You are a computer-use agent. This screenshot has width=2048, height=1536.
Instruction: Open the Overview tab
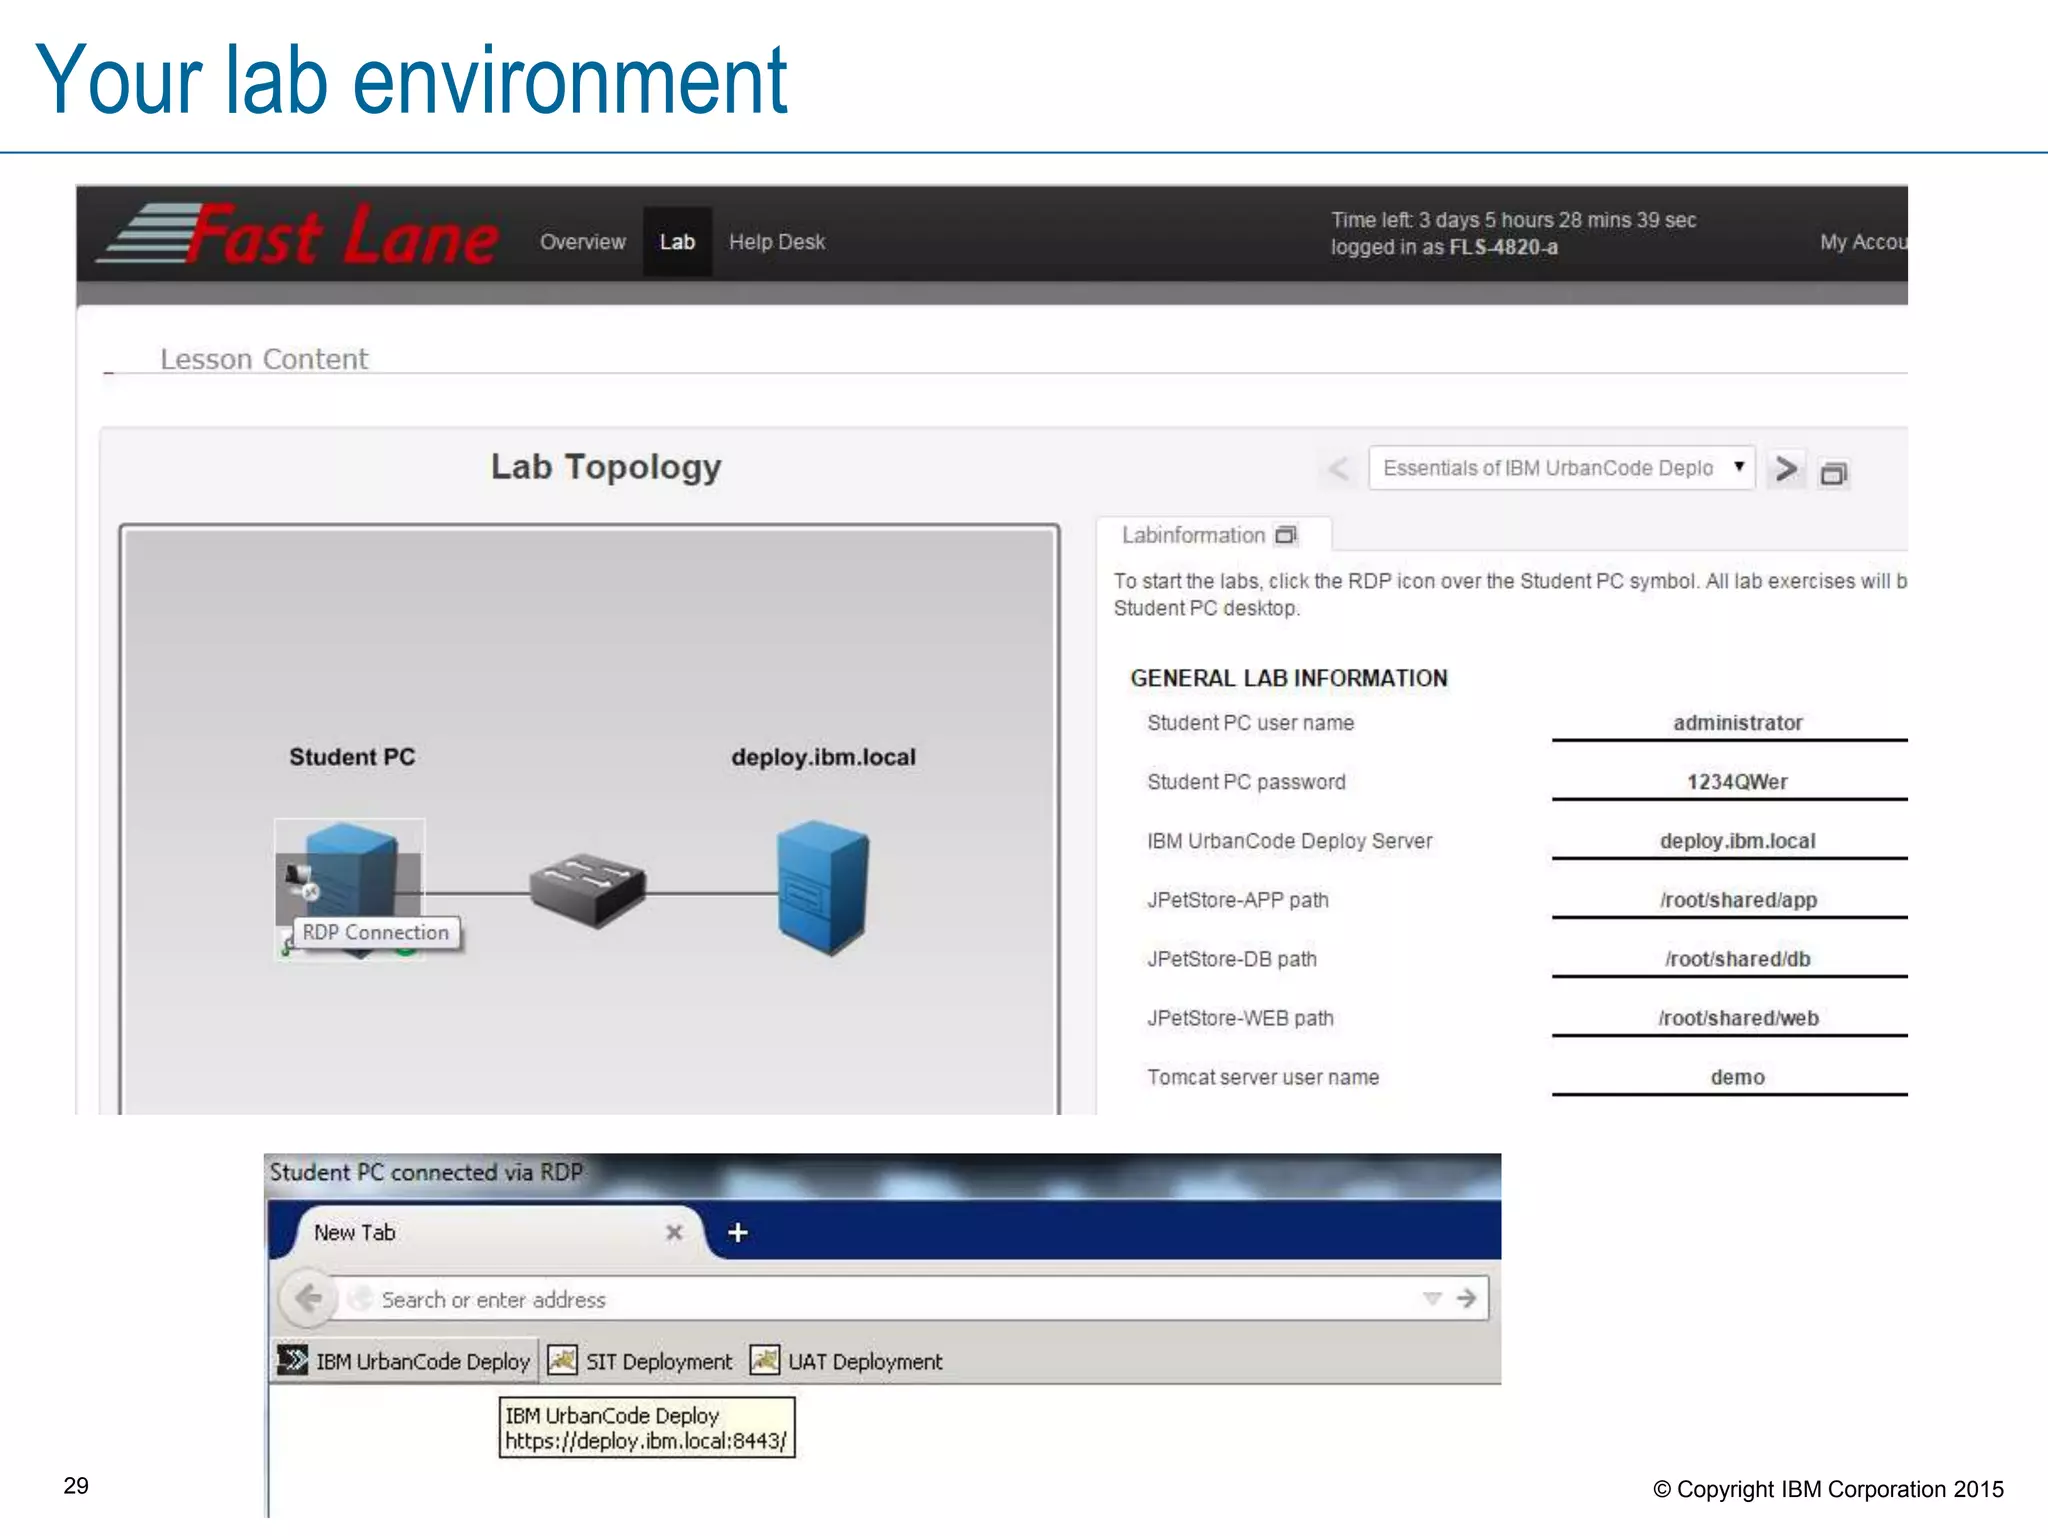[583, 242]
